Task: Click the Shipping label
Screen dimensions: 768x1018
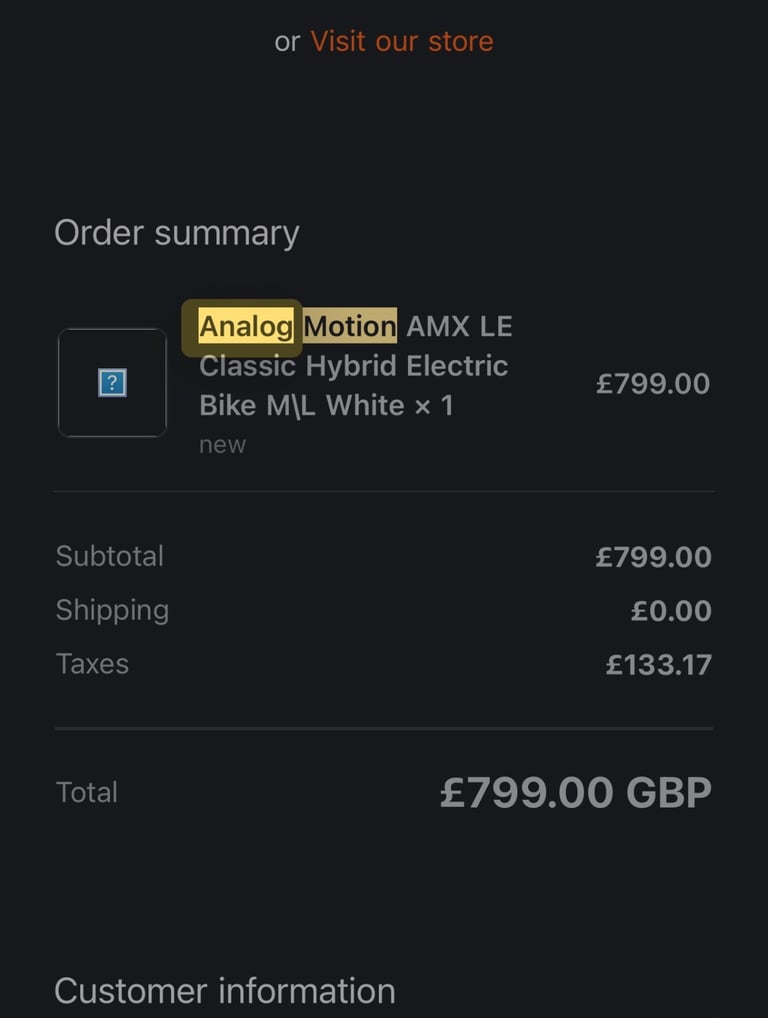Action: pos(112,610)
